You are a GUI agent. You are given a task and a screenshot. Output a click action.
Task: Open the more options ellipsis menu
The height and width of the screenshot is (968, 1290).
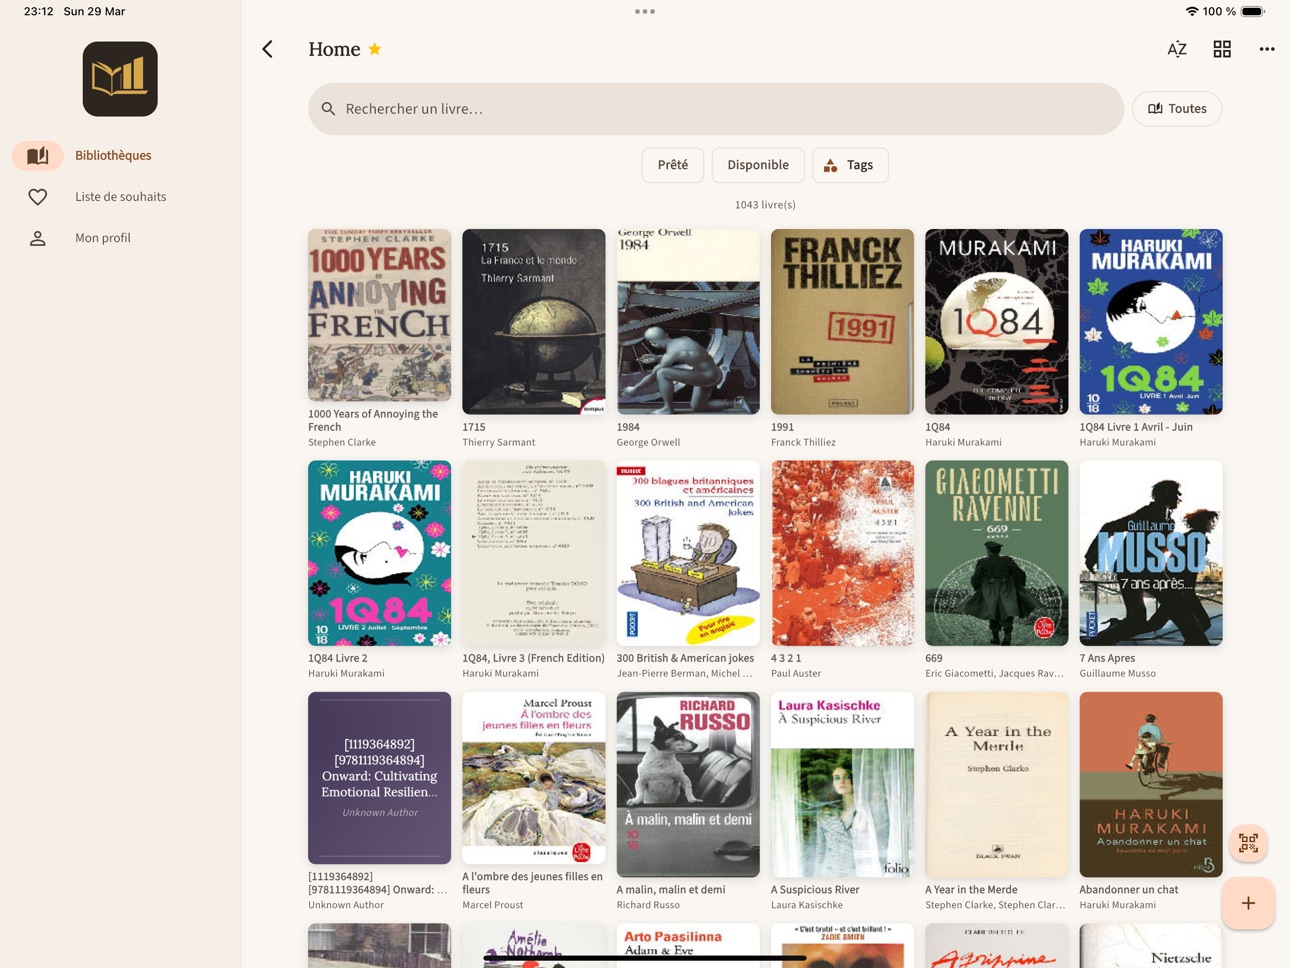coord(1267,49)
